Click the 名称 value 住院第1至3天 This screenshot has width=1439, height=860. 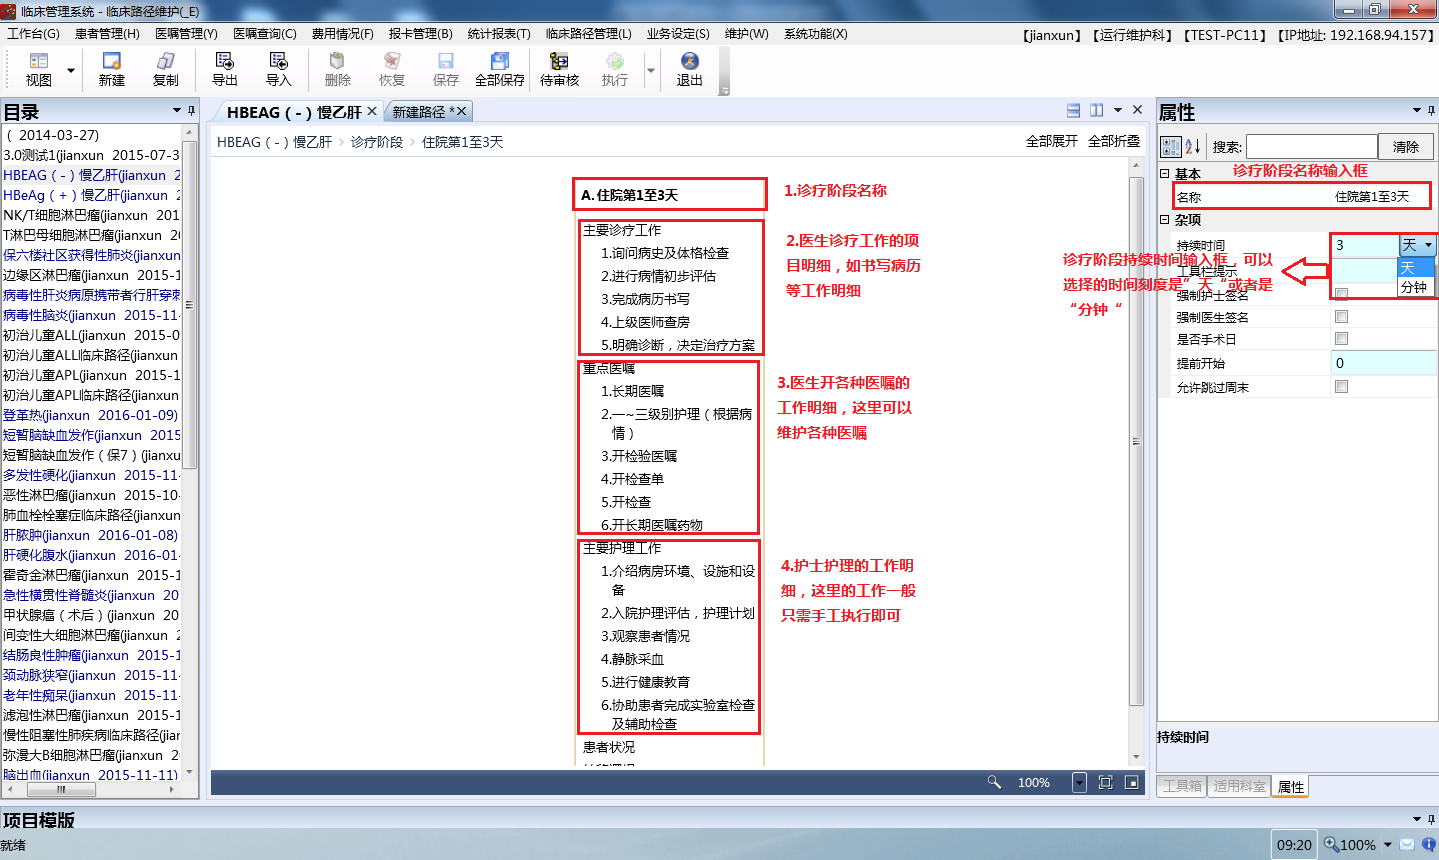click(1372, 197)
